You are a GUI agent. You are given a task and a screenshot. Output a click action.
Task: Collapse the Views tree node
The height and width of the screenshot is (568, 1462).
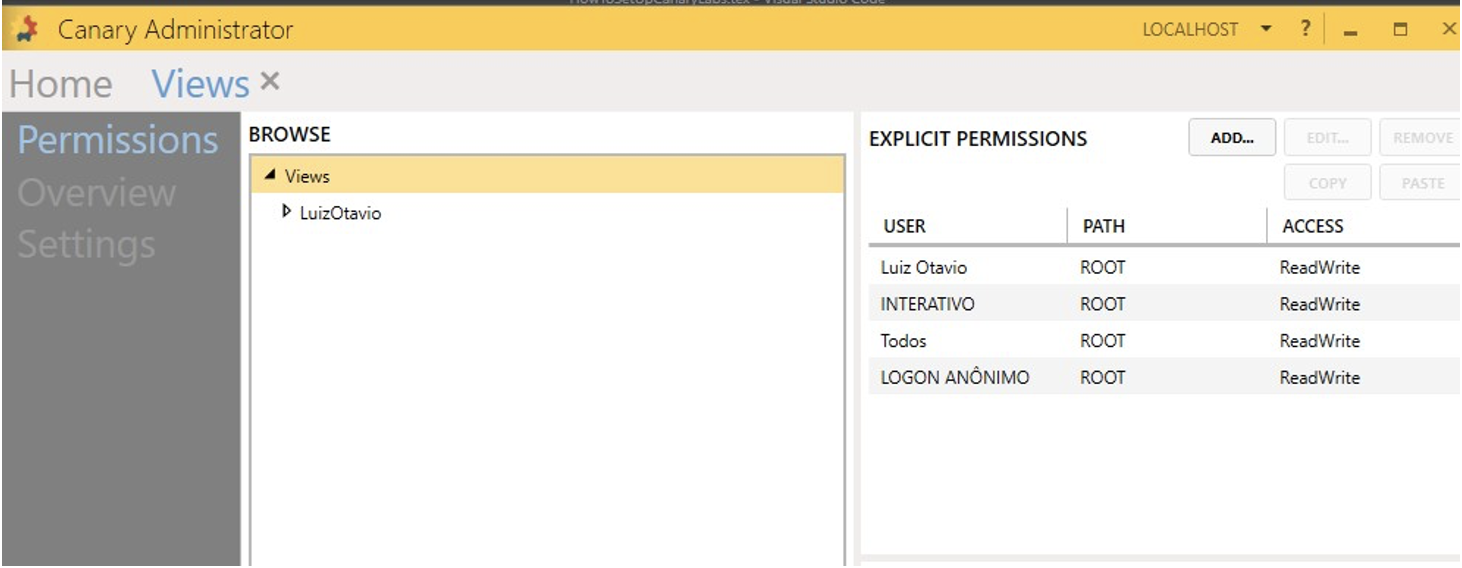click(x=270, y=176)
